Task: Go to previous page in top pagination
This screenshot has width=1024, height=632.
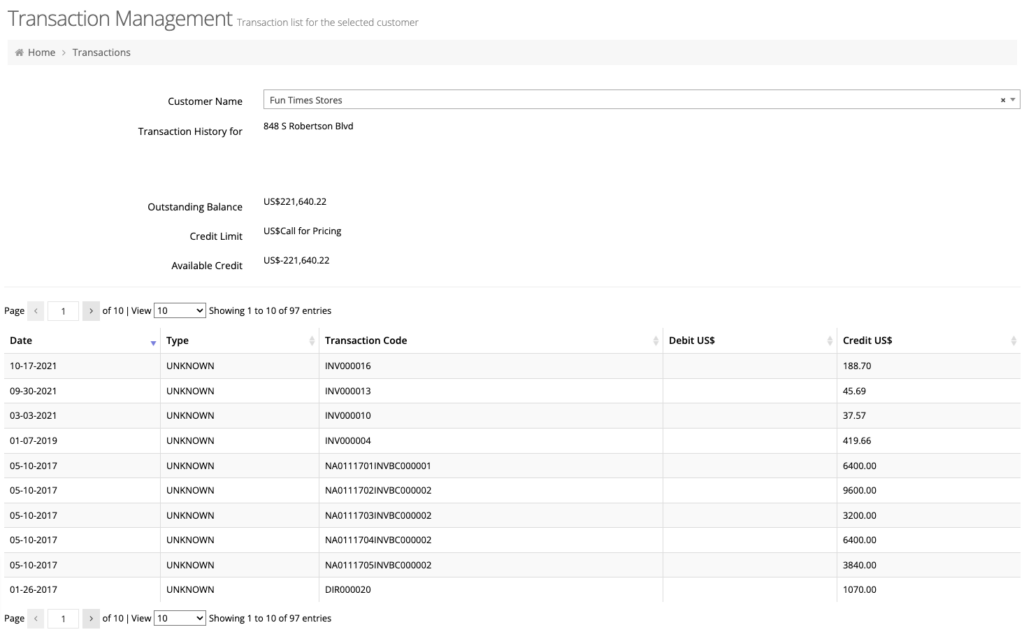Action: click(x=37, y=311)
